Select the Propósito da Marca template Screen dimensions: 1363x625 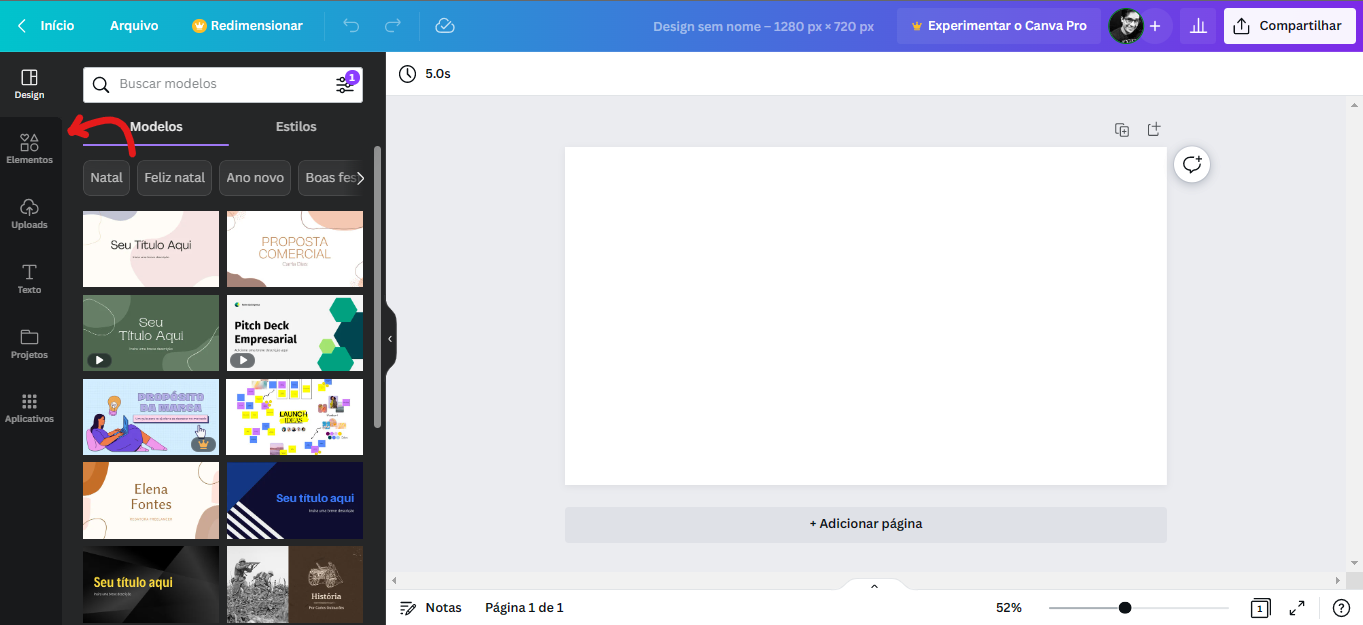click(151, 417)
